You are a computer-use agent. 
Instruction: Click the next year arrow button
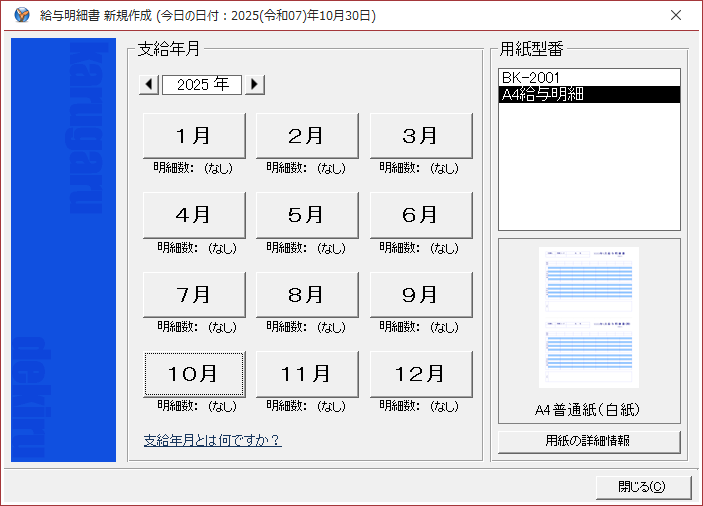tap(255, 85)
